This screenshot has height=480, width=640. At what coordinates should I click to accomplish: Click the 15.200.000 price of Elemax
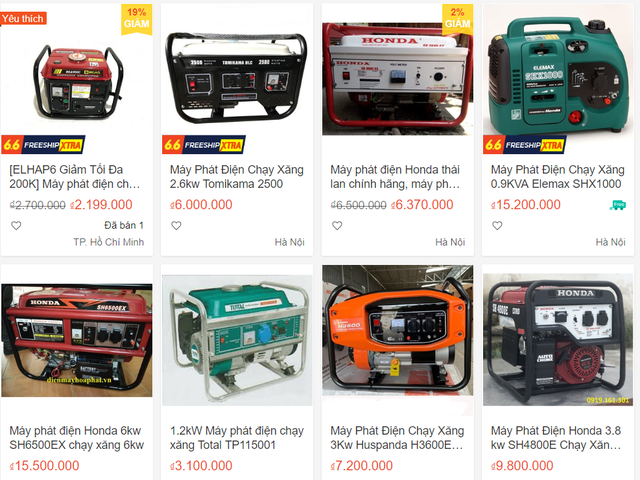click(526, 204)
